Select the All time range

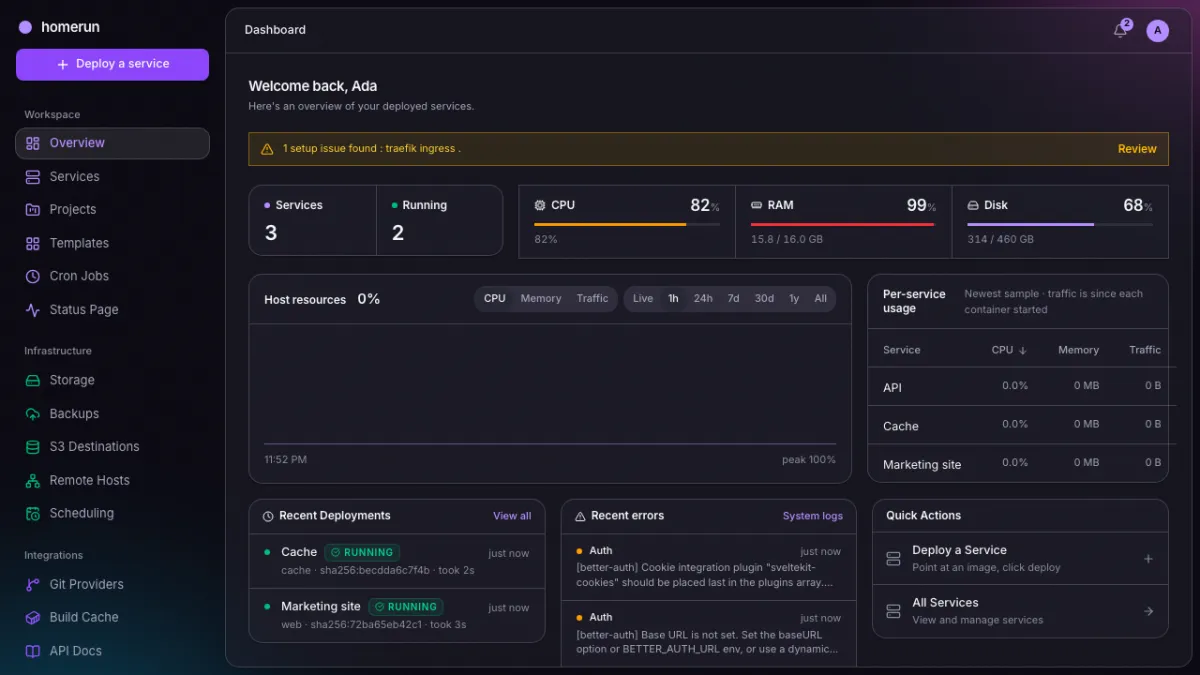820,299
